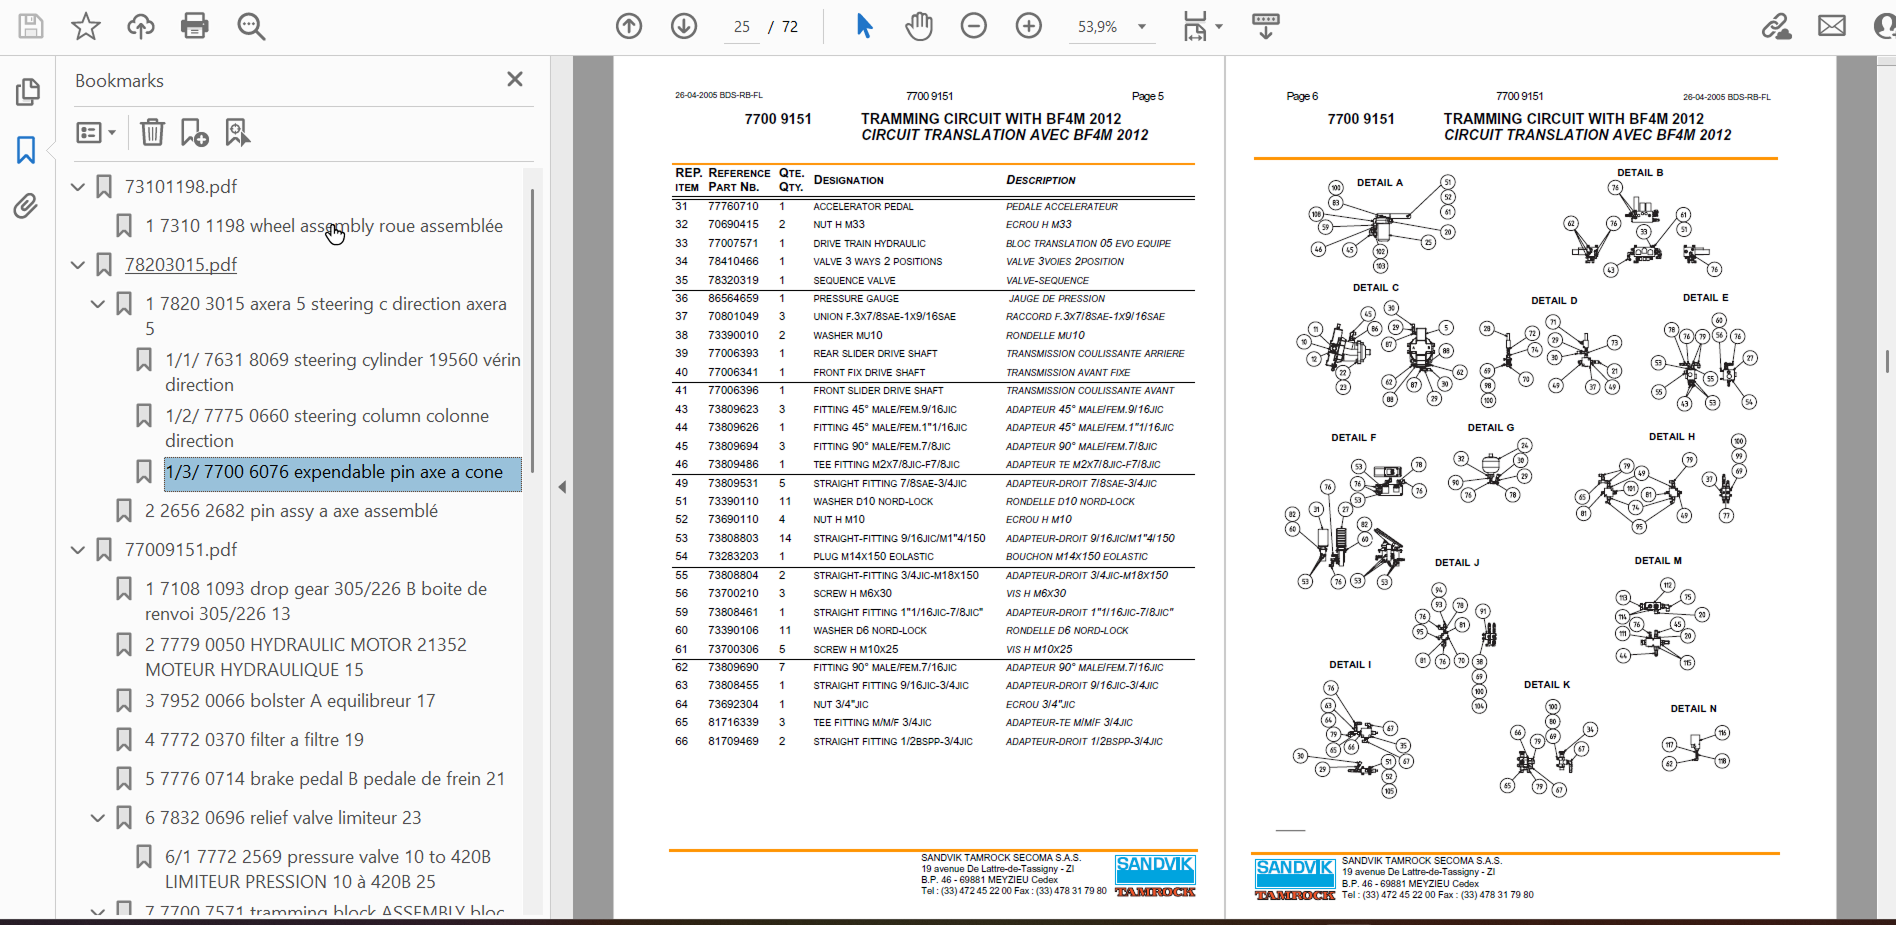Click the Bookmarks panel title

[x=119, y=81]
